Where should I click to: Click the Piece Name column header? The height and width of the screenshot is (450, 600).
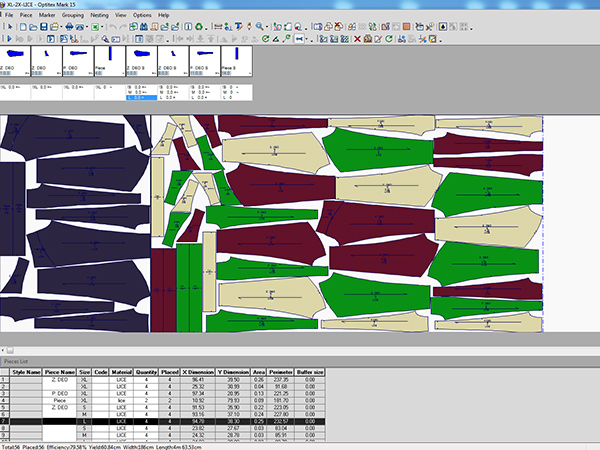pos(60,372)
